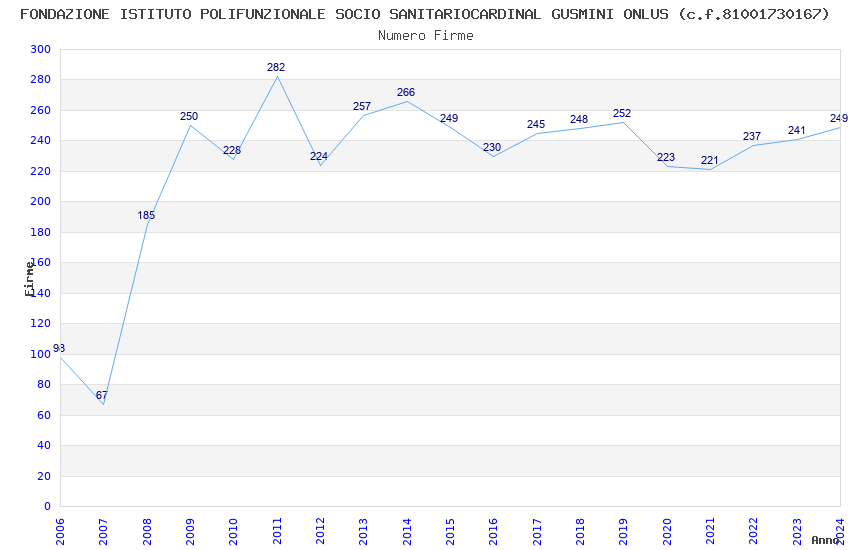
Task: Click the x-axis year label 2021
Action: click(x=710, y=532)
